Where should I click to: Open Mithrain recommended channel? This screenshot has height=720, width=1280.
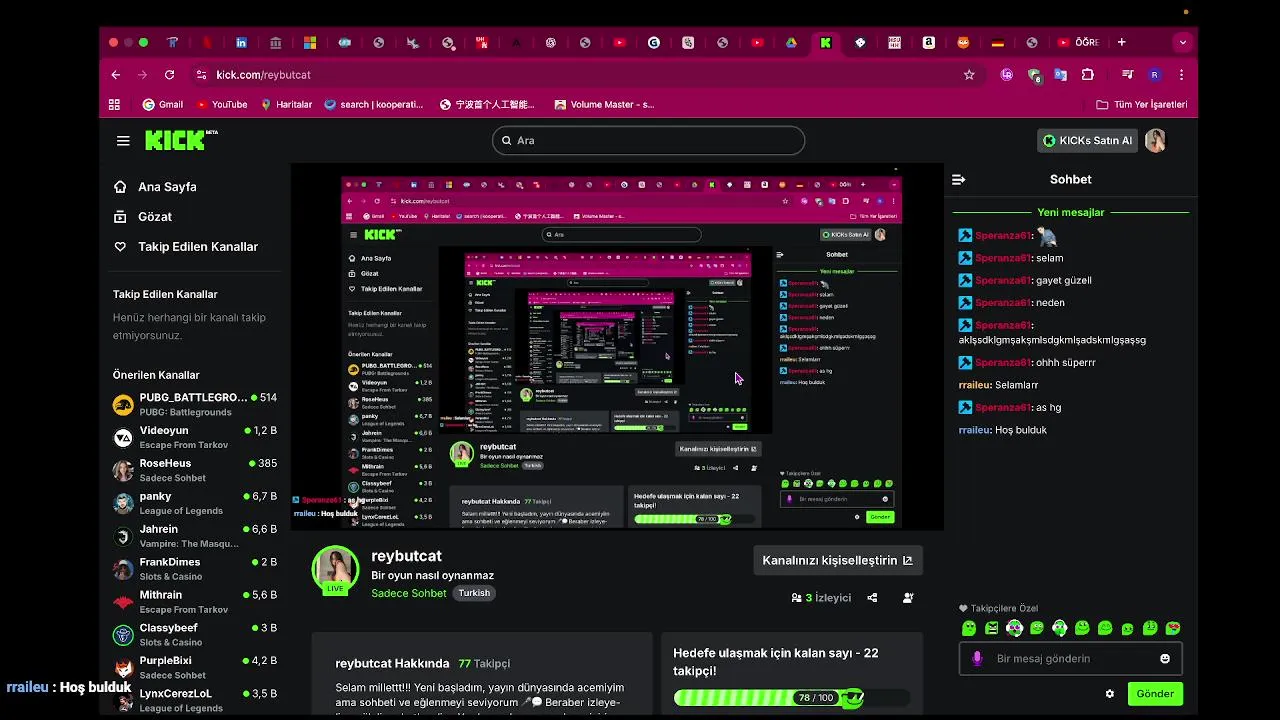tap(195, 602)
